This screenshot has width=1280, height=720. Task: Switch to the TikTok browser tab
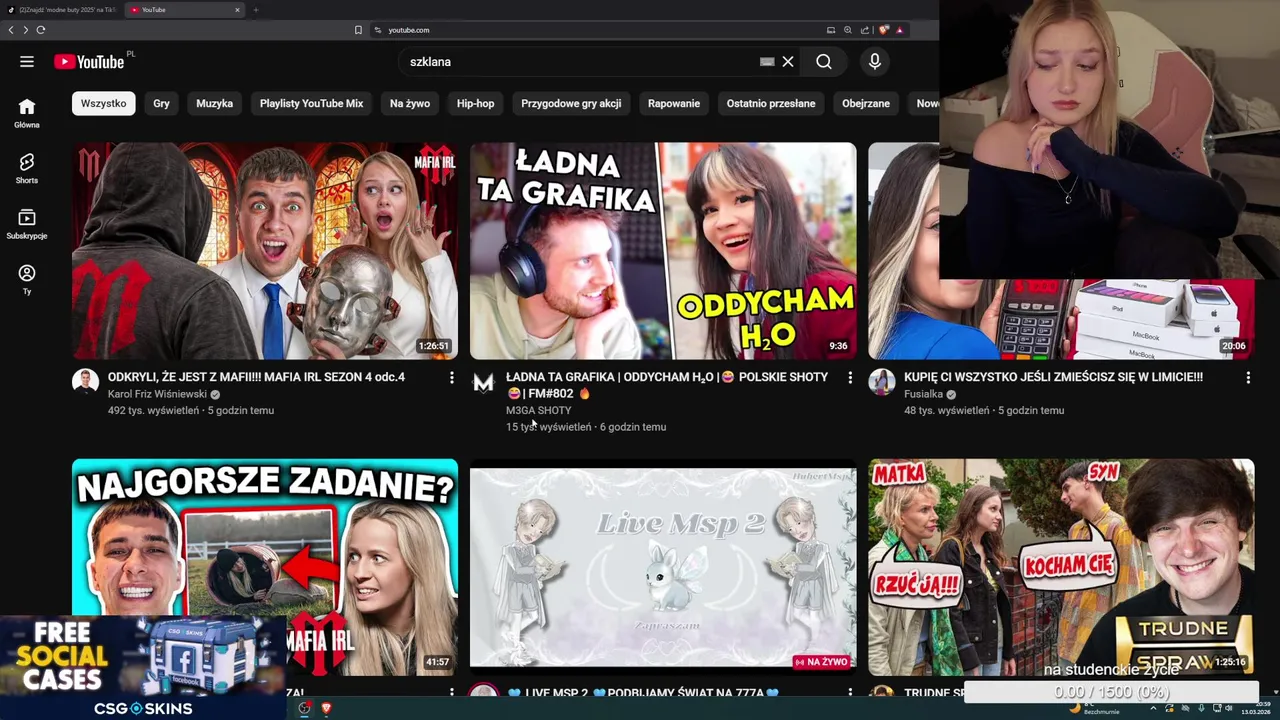(x=62, y=10)
